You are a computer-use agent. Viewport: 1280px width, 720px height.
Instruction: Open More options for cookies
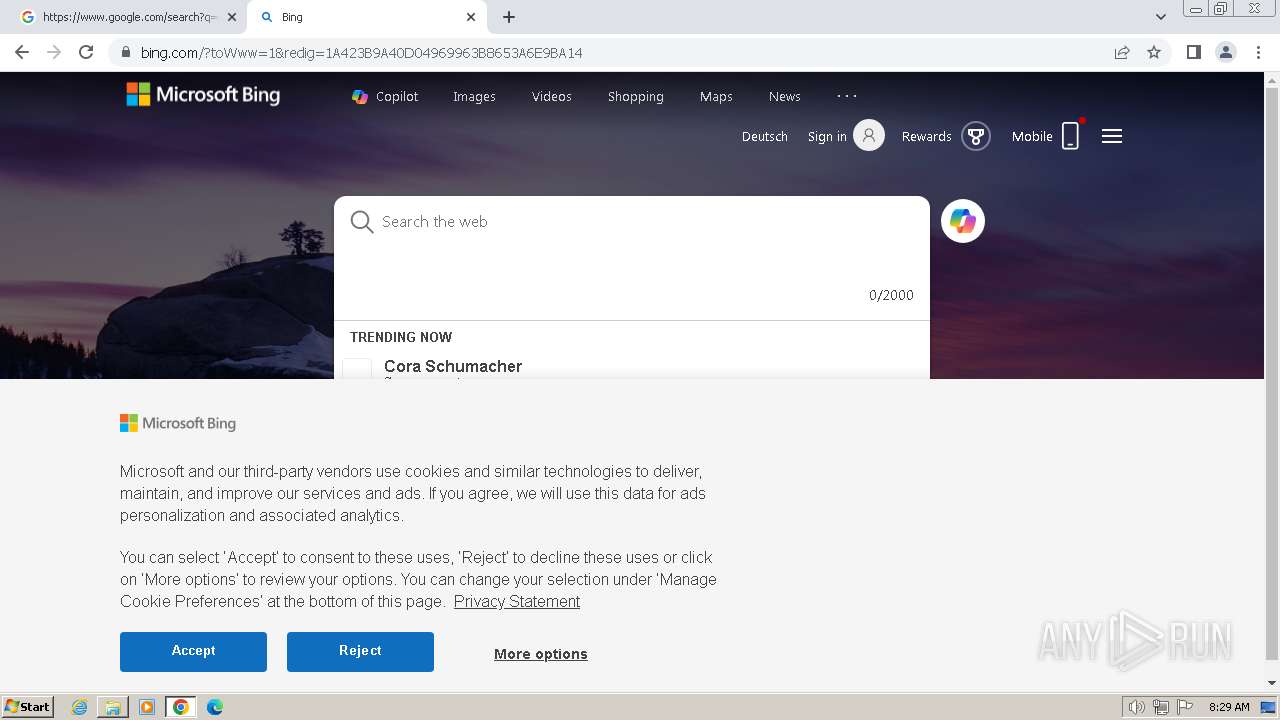coord(541,654)
